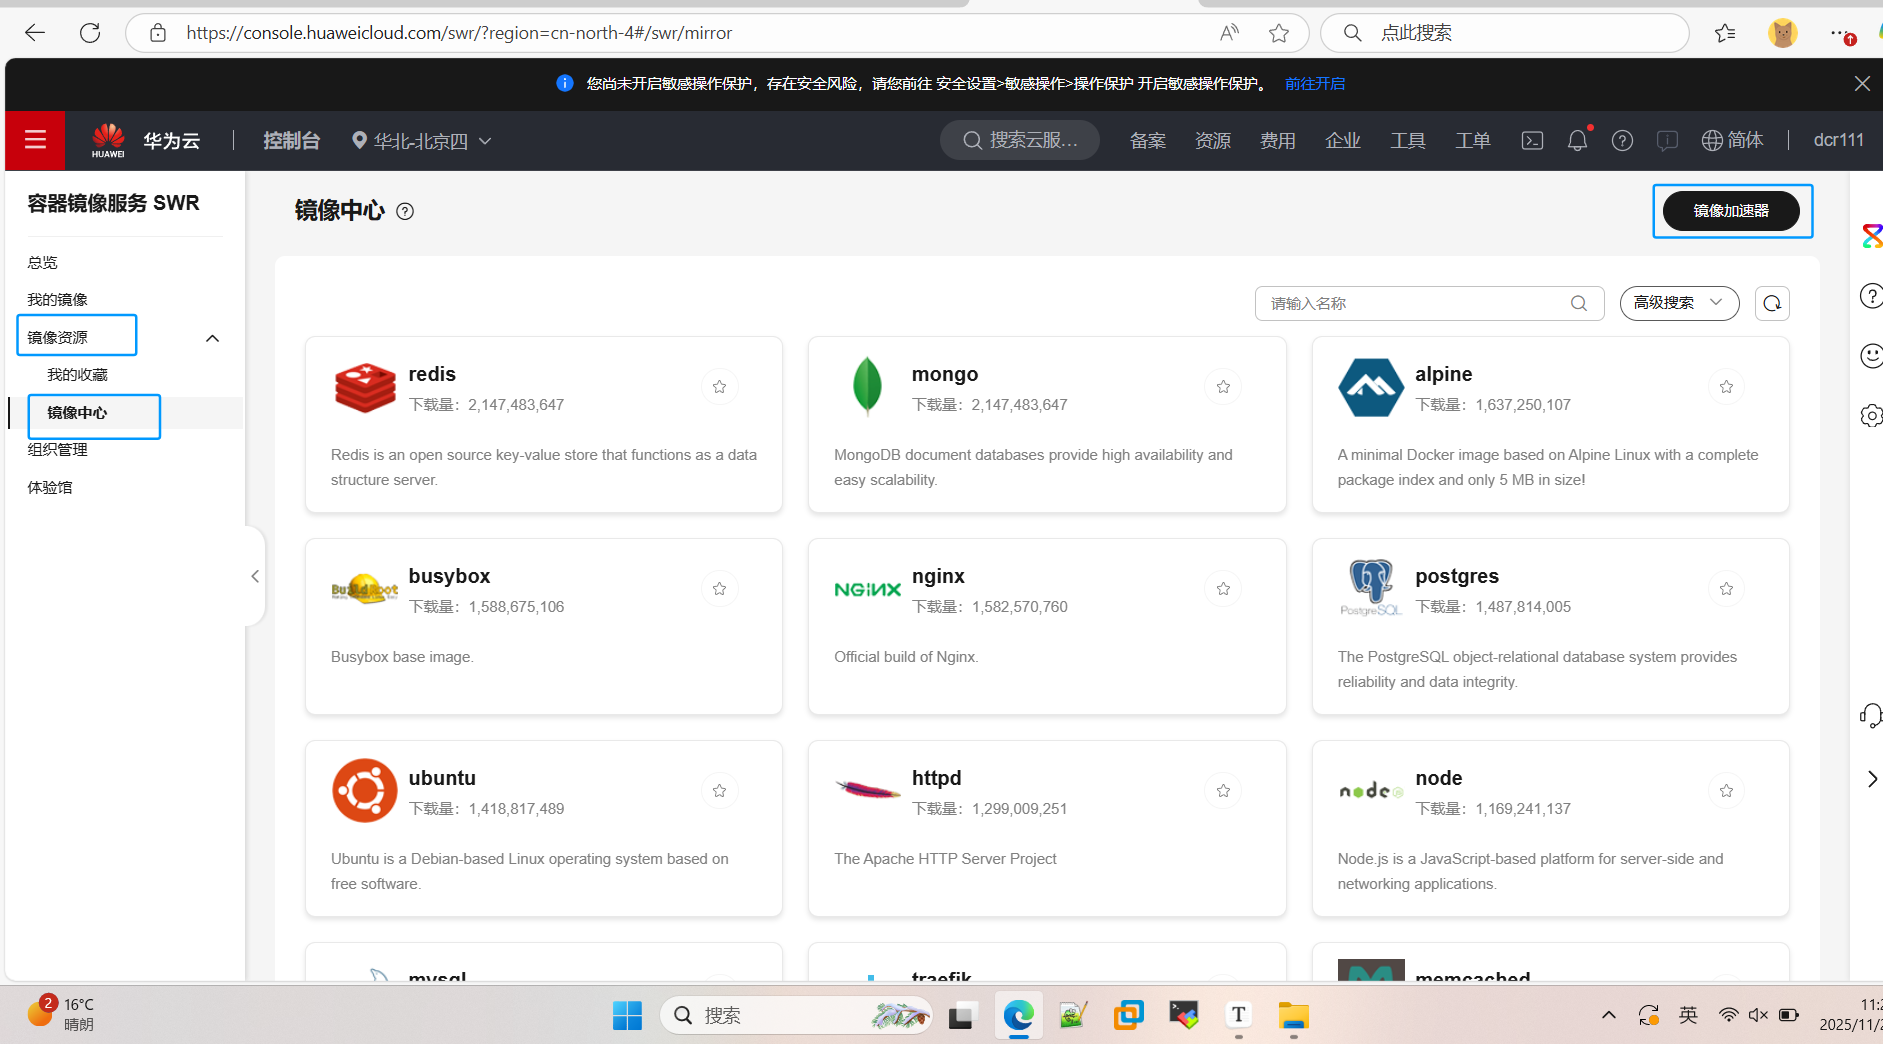
Task: Open help center question mark icon
Action: tap(1622, 141)
